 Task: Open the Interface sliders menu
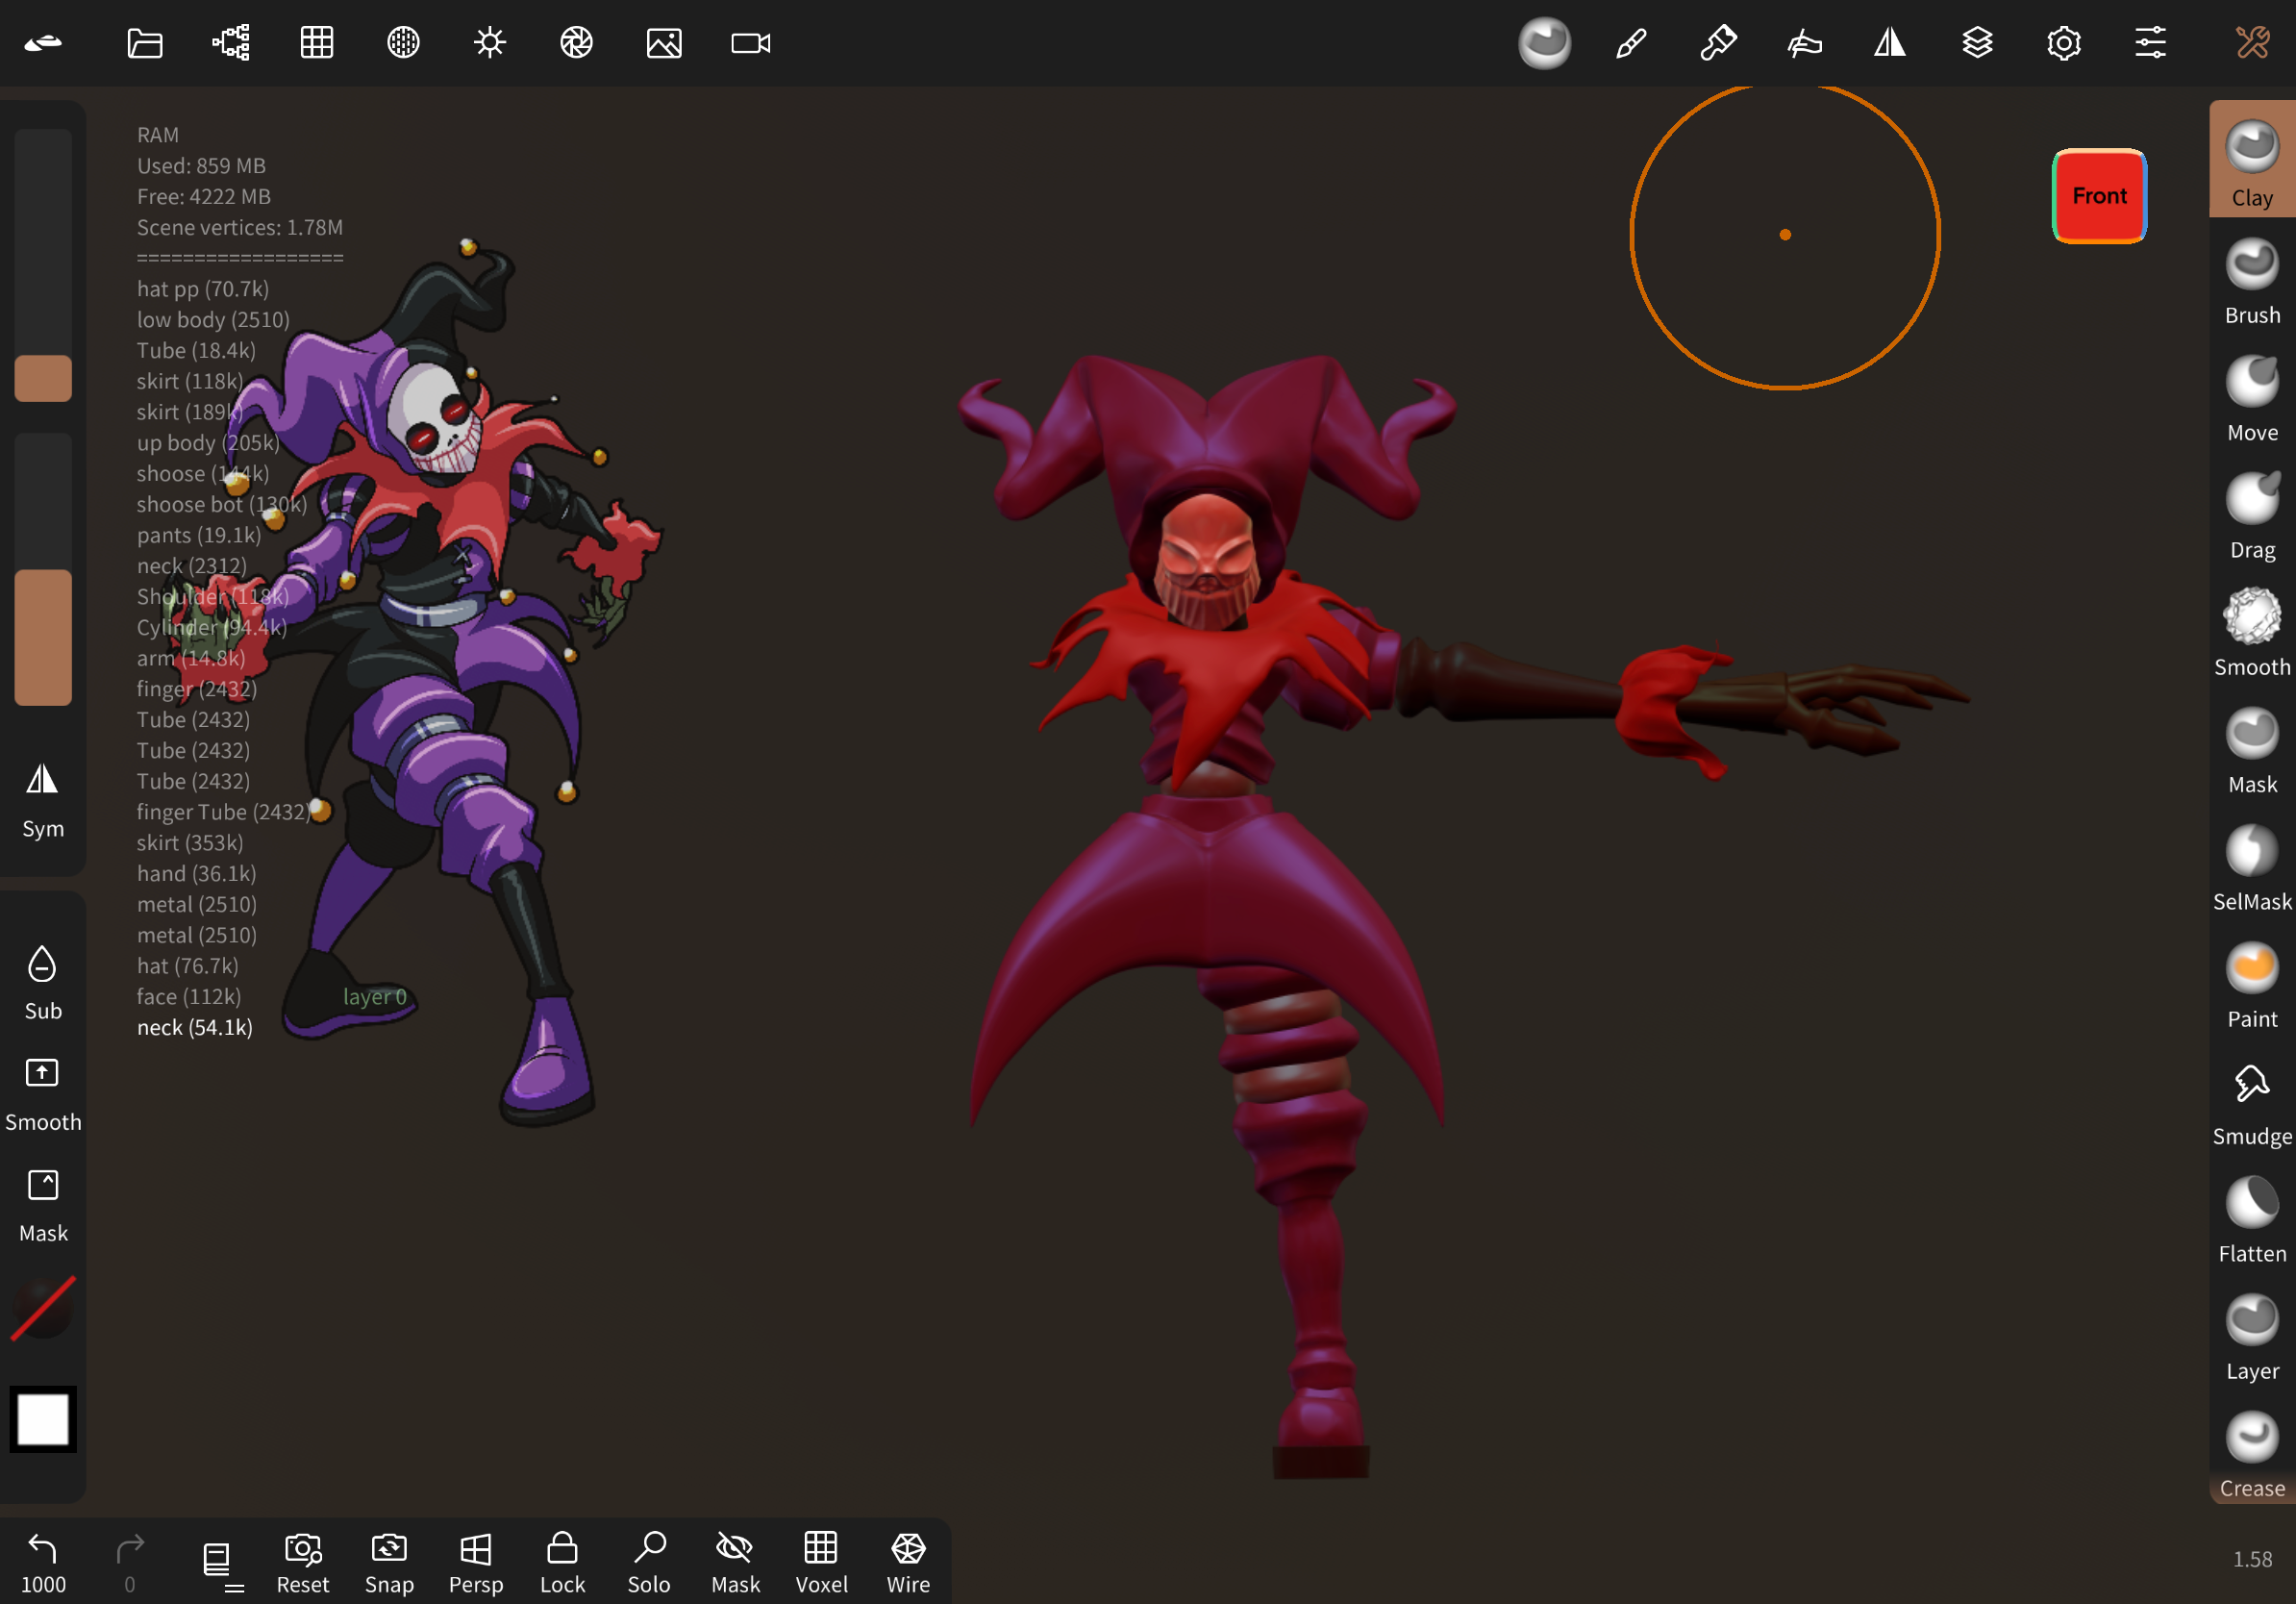[2150, 43]
